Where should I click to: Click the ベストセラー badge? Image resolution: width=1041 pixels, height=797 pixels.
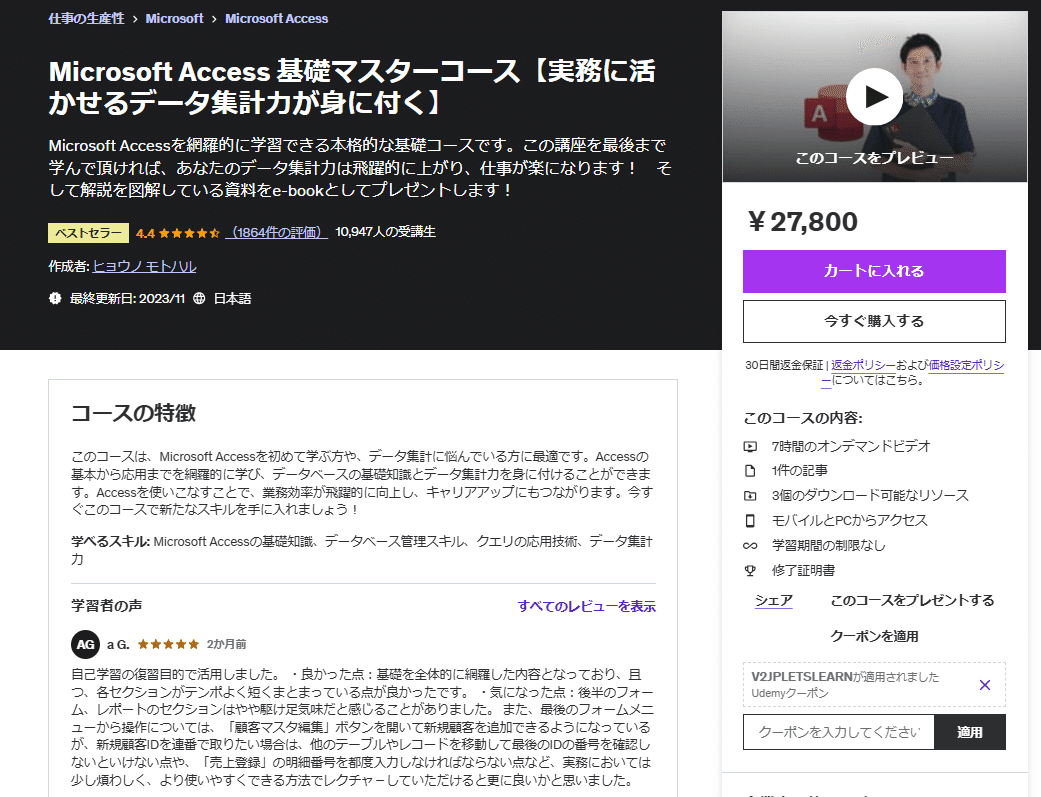pyautogui.click(x=88, y=232)
